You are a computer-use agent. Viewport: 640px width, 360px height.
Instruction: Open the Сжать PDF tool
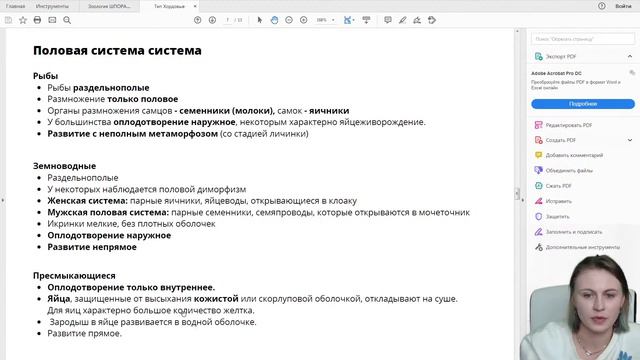(553, 186)
